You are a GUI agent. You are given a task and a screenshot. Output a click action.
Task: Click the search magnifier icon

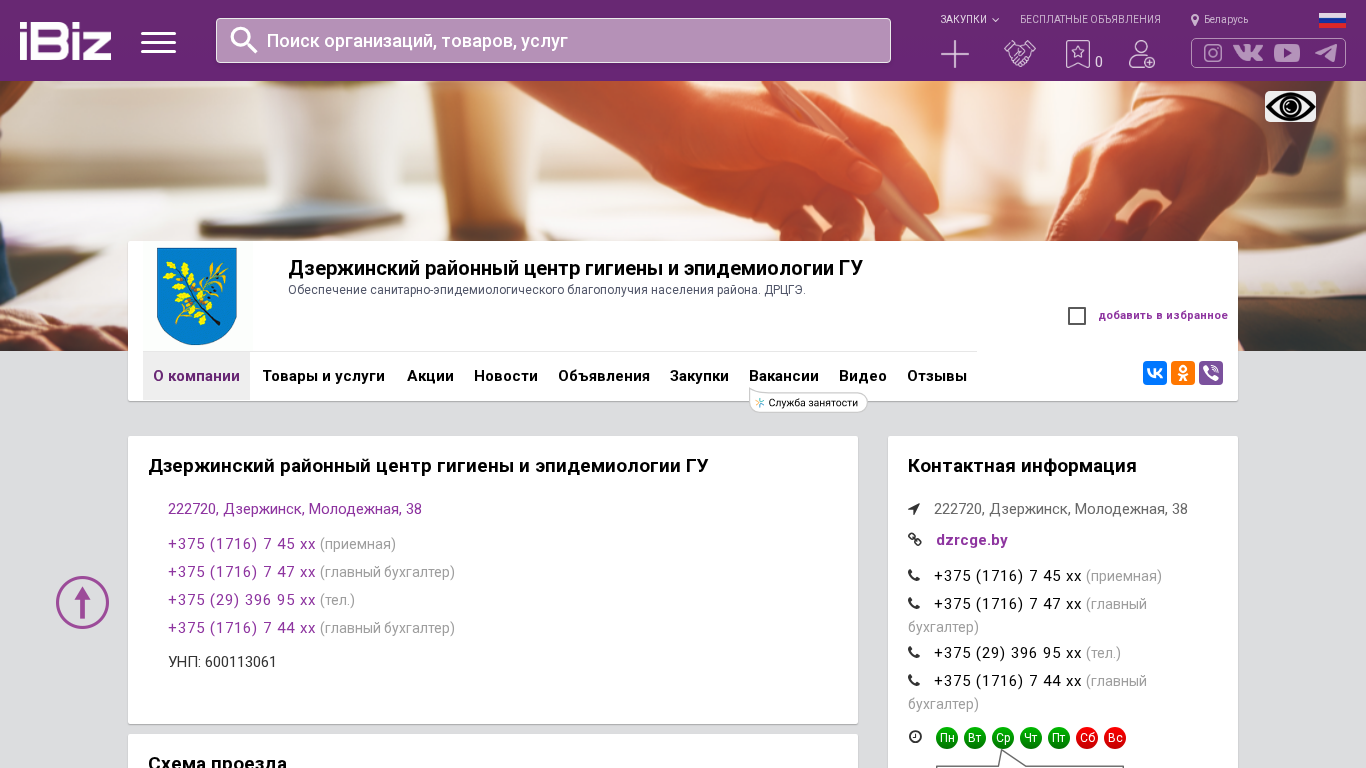pyautogui.click(x=244, y=40)
